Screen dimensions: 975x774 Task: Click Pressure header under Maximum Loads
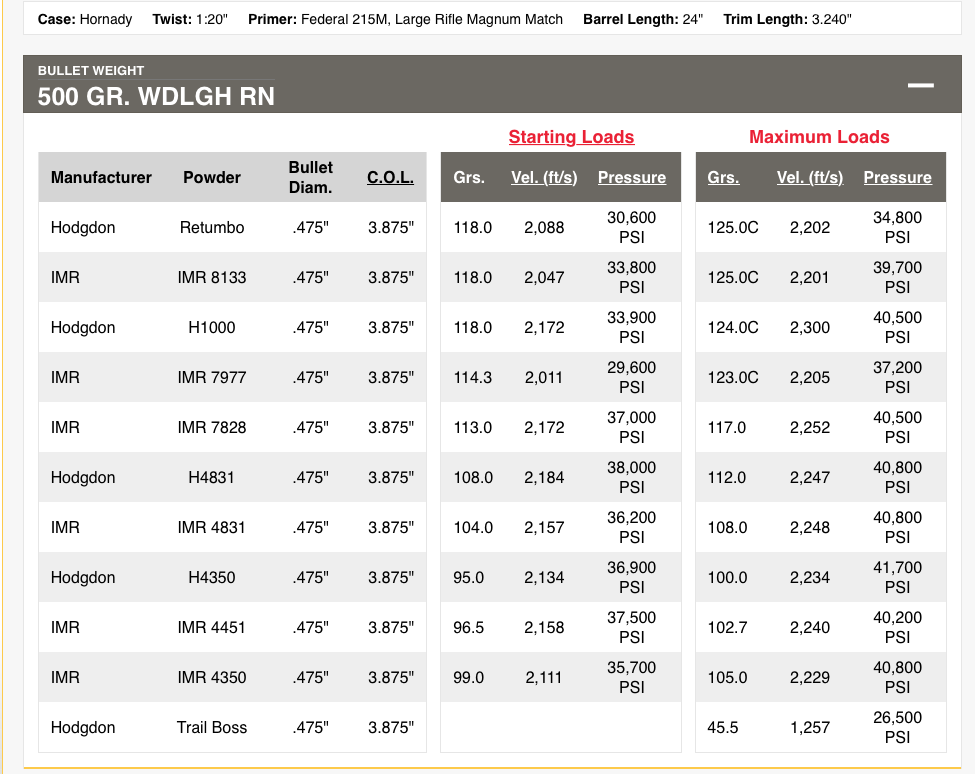pos(897,177)
